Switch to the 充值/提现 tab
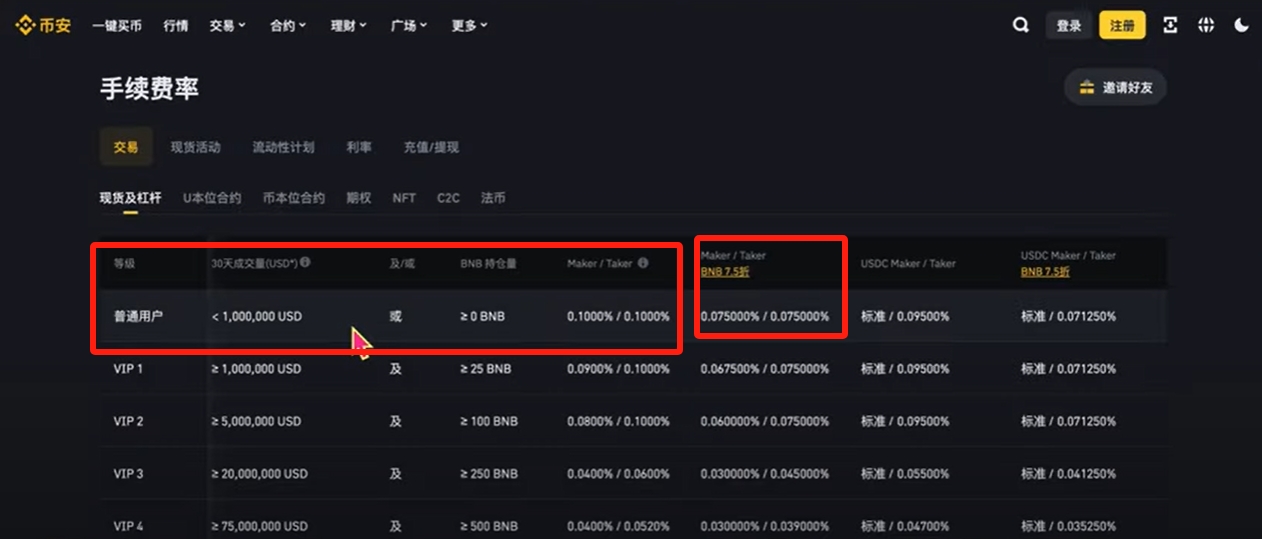 click(x=431, y=147)
